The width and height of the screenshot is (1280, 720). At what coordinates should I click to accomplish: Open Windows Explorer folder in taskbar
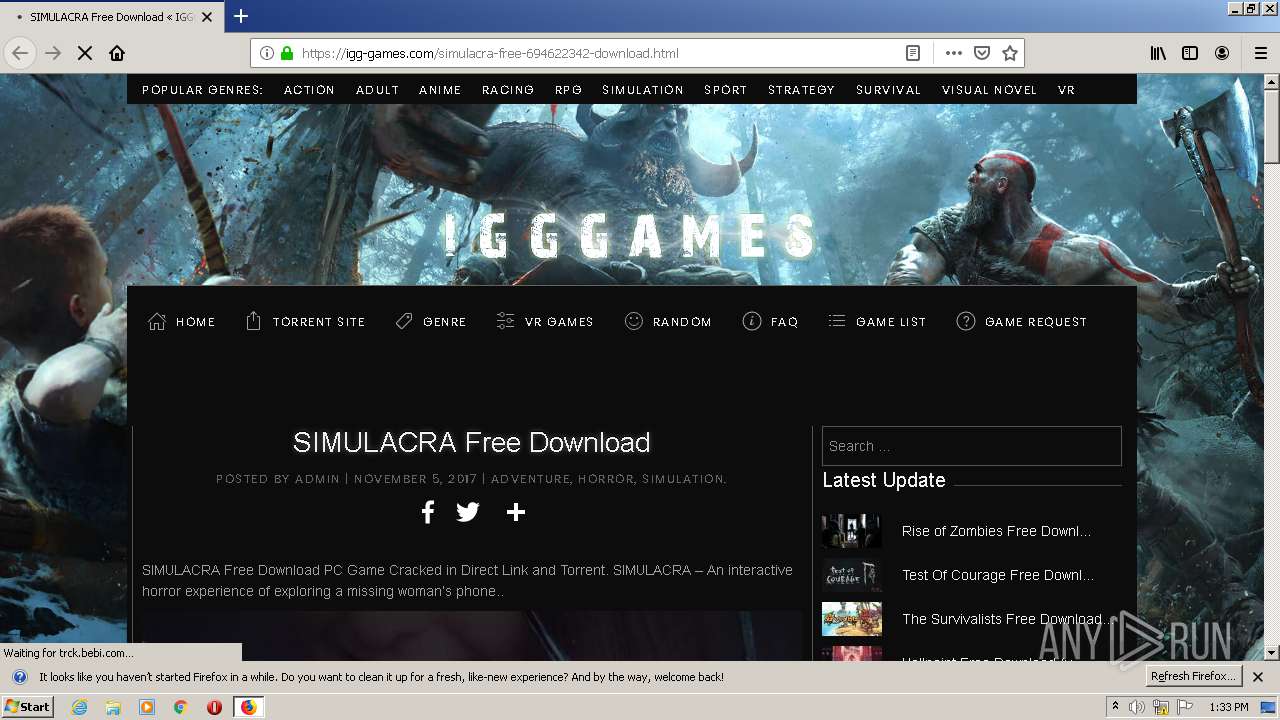(113, 707)
